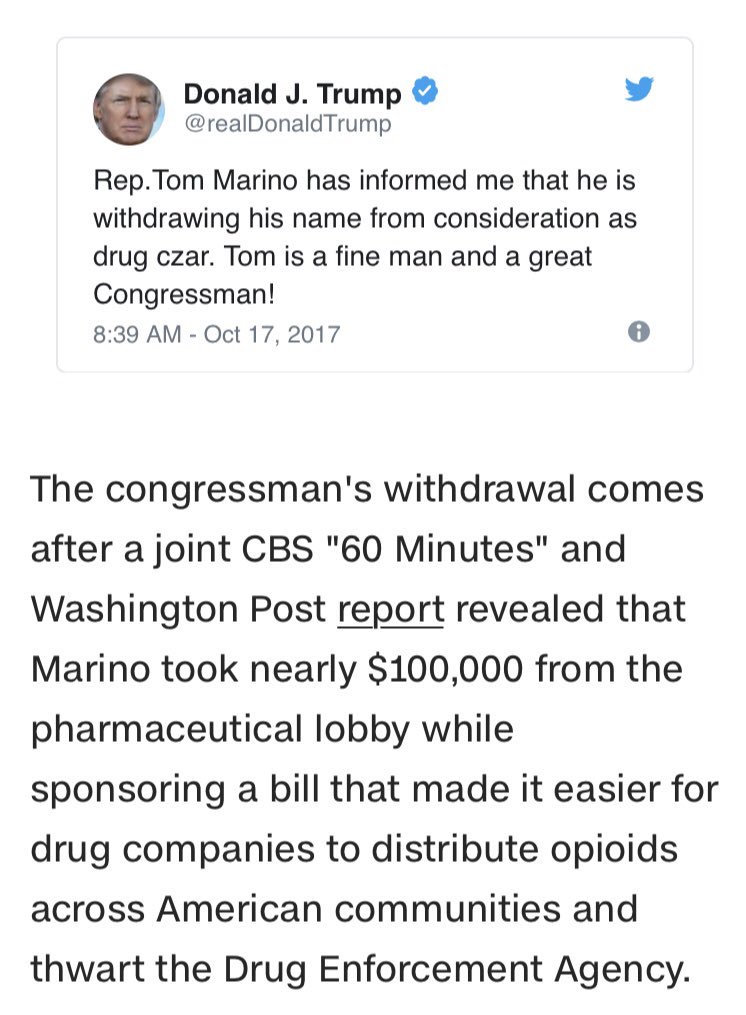Open the tweet info icon
Image resolution: width=746 pixels, height=1015 pixels.
point(639,331)
